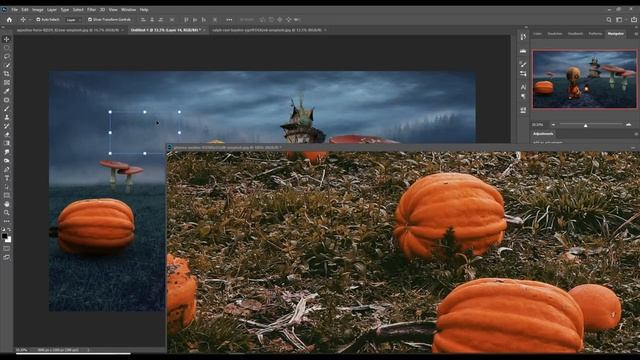Reset default foreground and background colors
The height and width of the screenshot is (360, 640).
click(x=3, y=230)
